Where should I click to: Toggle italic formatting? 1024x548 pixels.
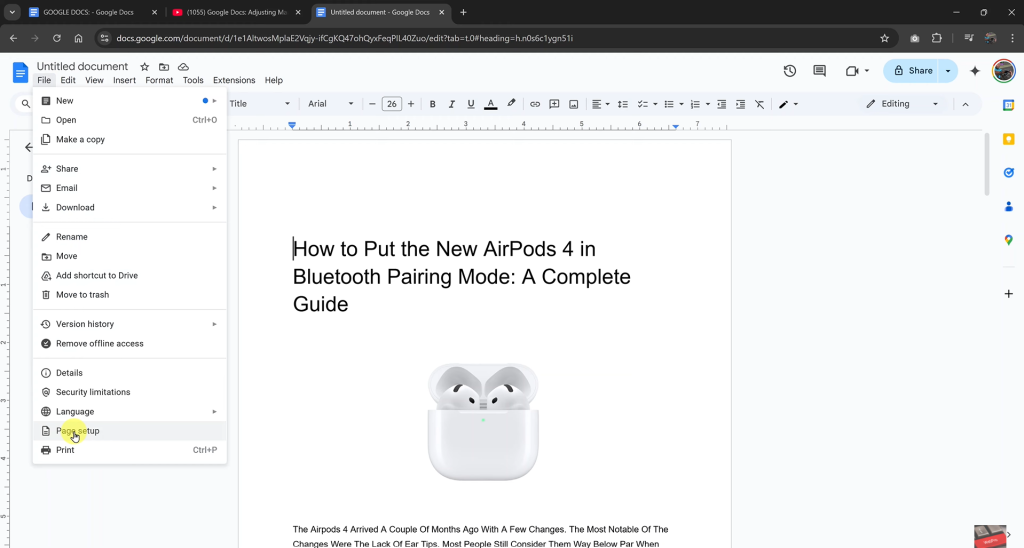(x=451, y=104)
